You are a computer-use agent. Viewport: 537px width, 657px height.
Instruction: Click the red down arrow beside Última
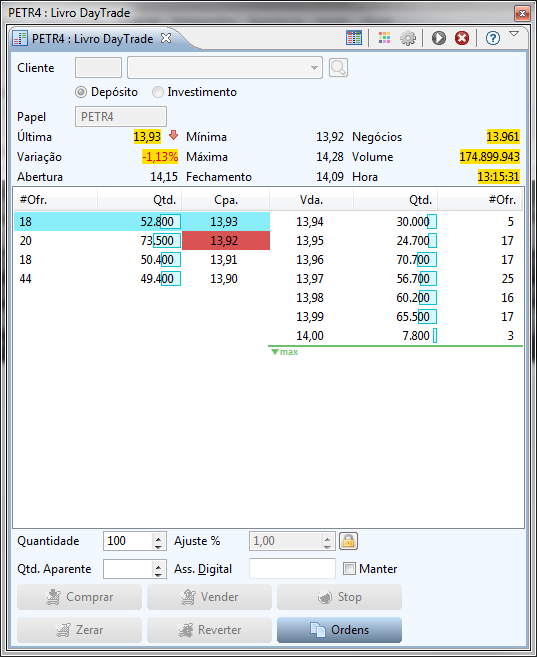pyautogui.click(x=173, y=135)
